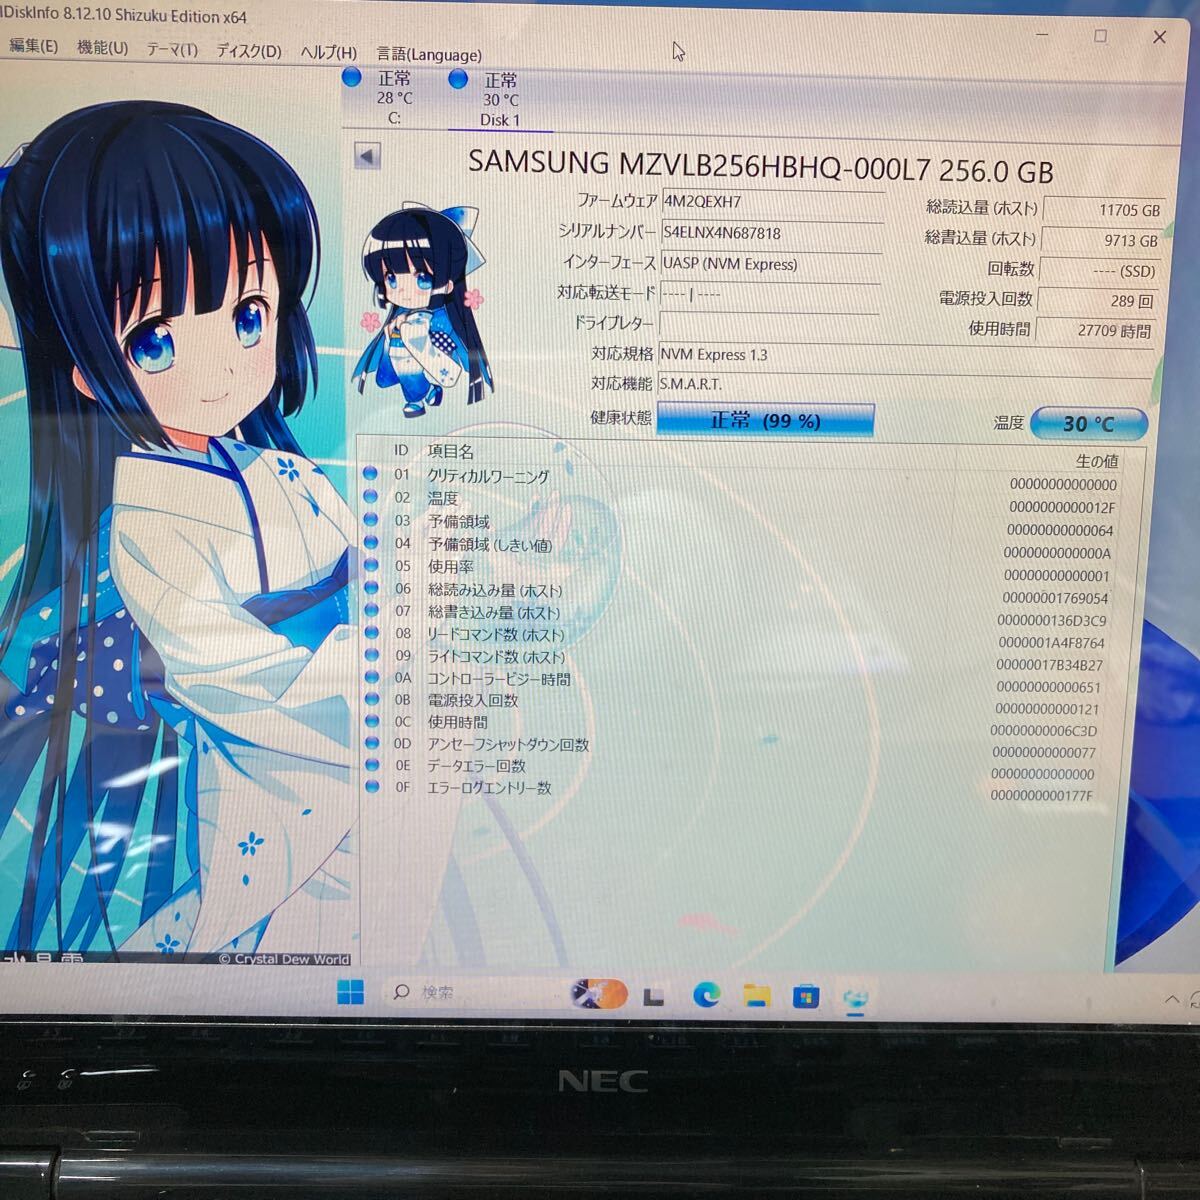The width and height of the screenshot is (1200, 1200).
Task: Launch Microsoft Edge from the taskbar
Action: (707, 995)
